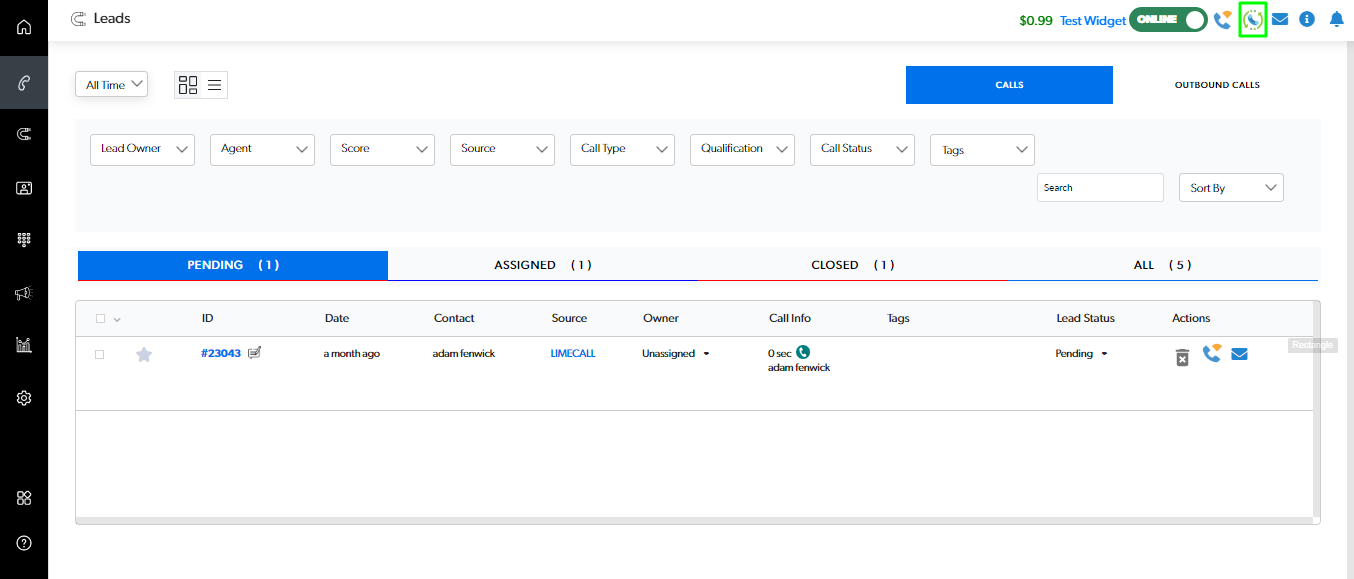
Task: Select the OUTBOUND CALLS tab
Action: coord(1217,85)
